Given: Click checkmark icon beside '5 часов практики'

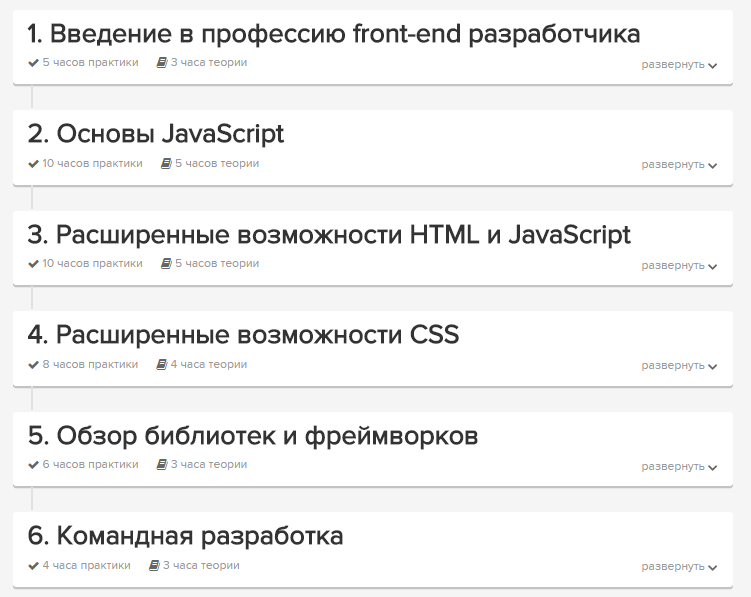Looking at the screenshot, I should coord(34,63).
